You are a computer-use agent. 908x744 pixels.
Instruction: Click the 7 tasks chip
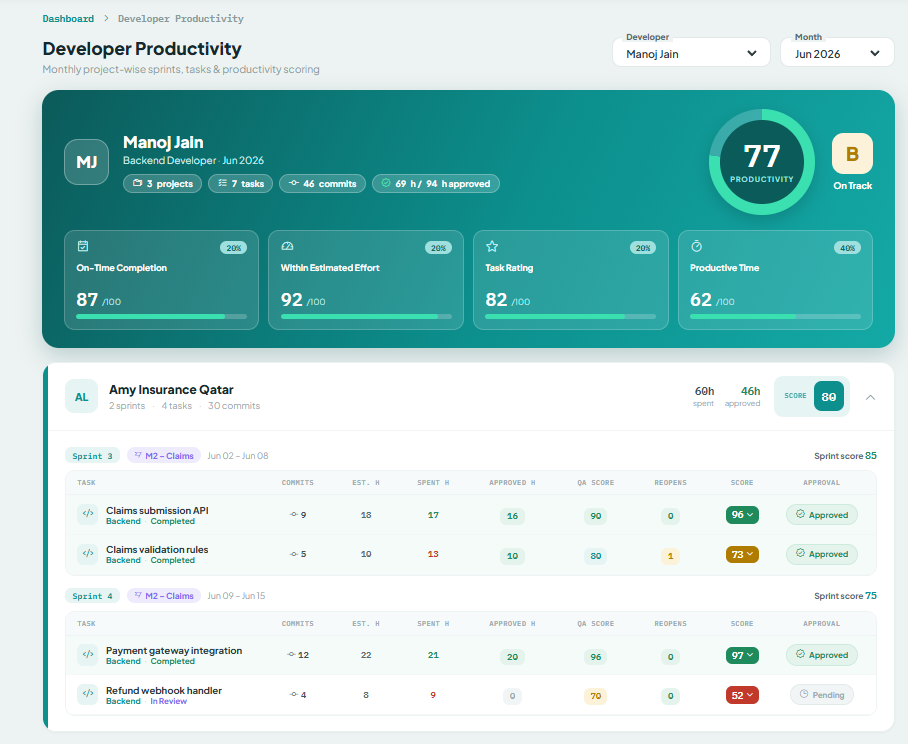240,184
